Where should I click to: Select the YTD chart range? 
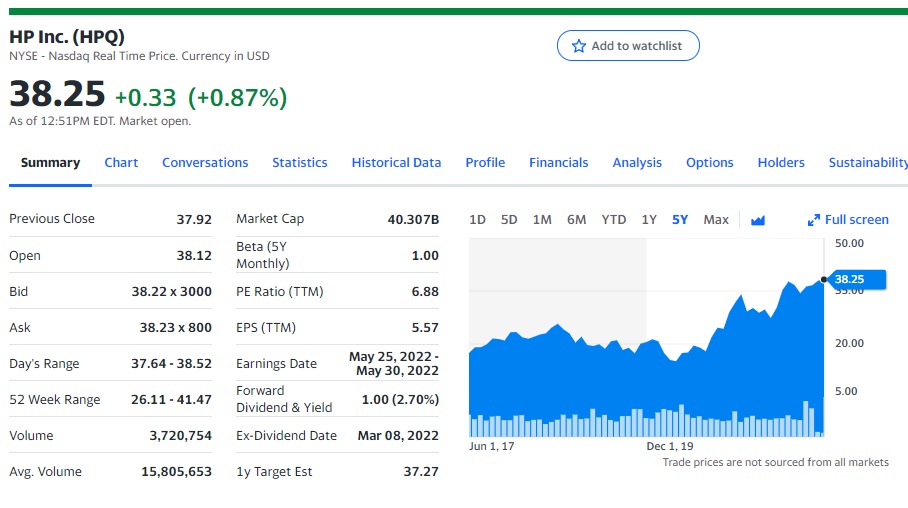(x=614, y=220)
